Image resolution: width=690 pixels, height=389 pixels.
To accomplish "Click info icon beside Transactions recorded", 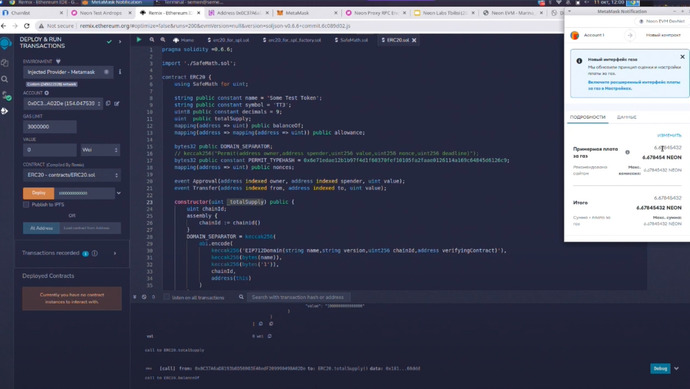I will 95,253.
